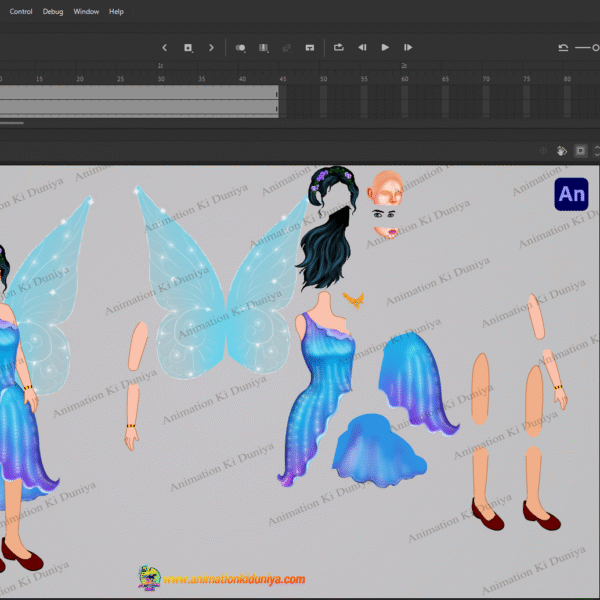Toggle the Loop playback icon
The height and width of the screenshot is (600, 600).
[x=339, y=47]
